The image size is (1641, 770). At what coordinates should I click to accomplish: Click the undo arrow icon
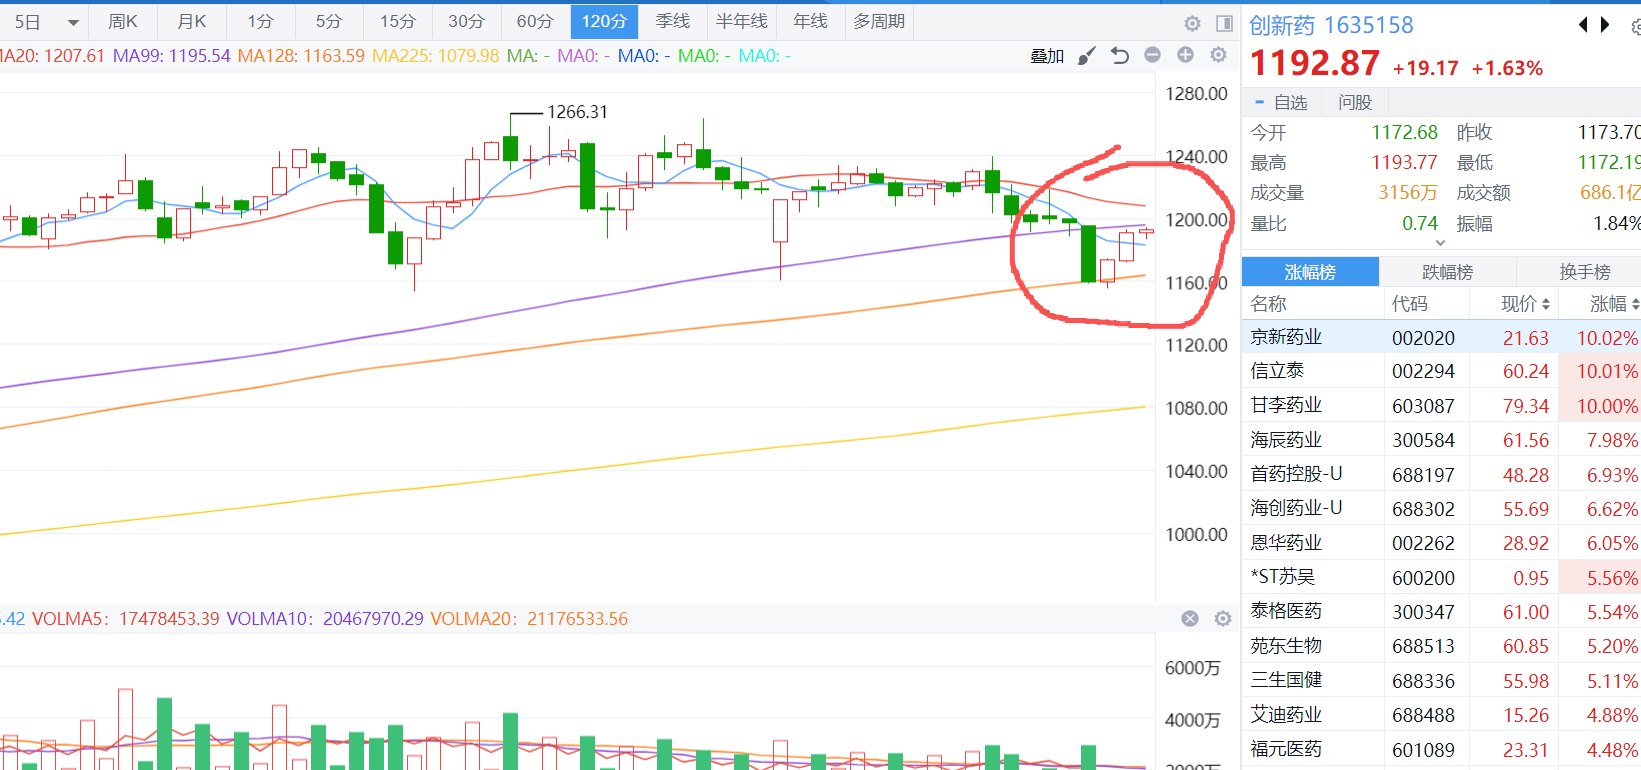[1120, 56]
